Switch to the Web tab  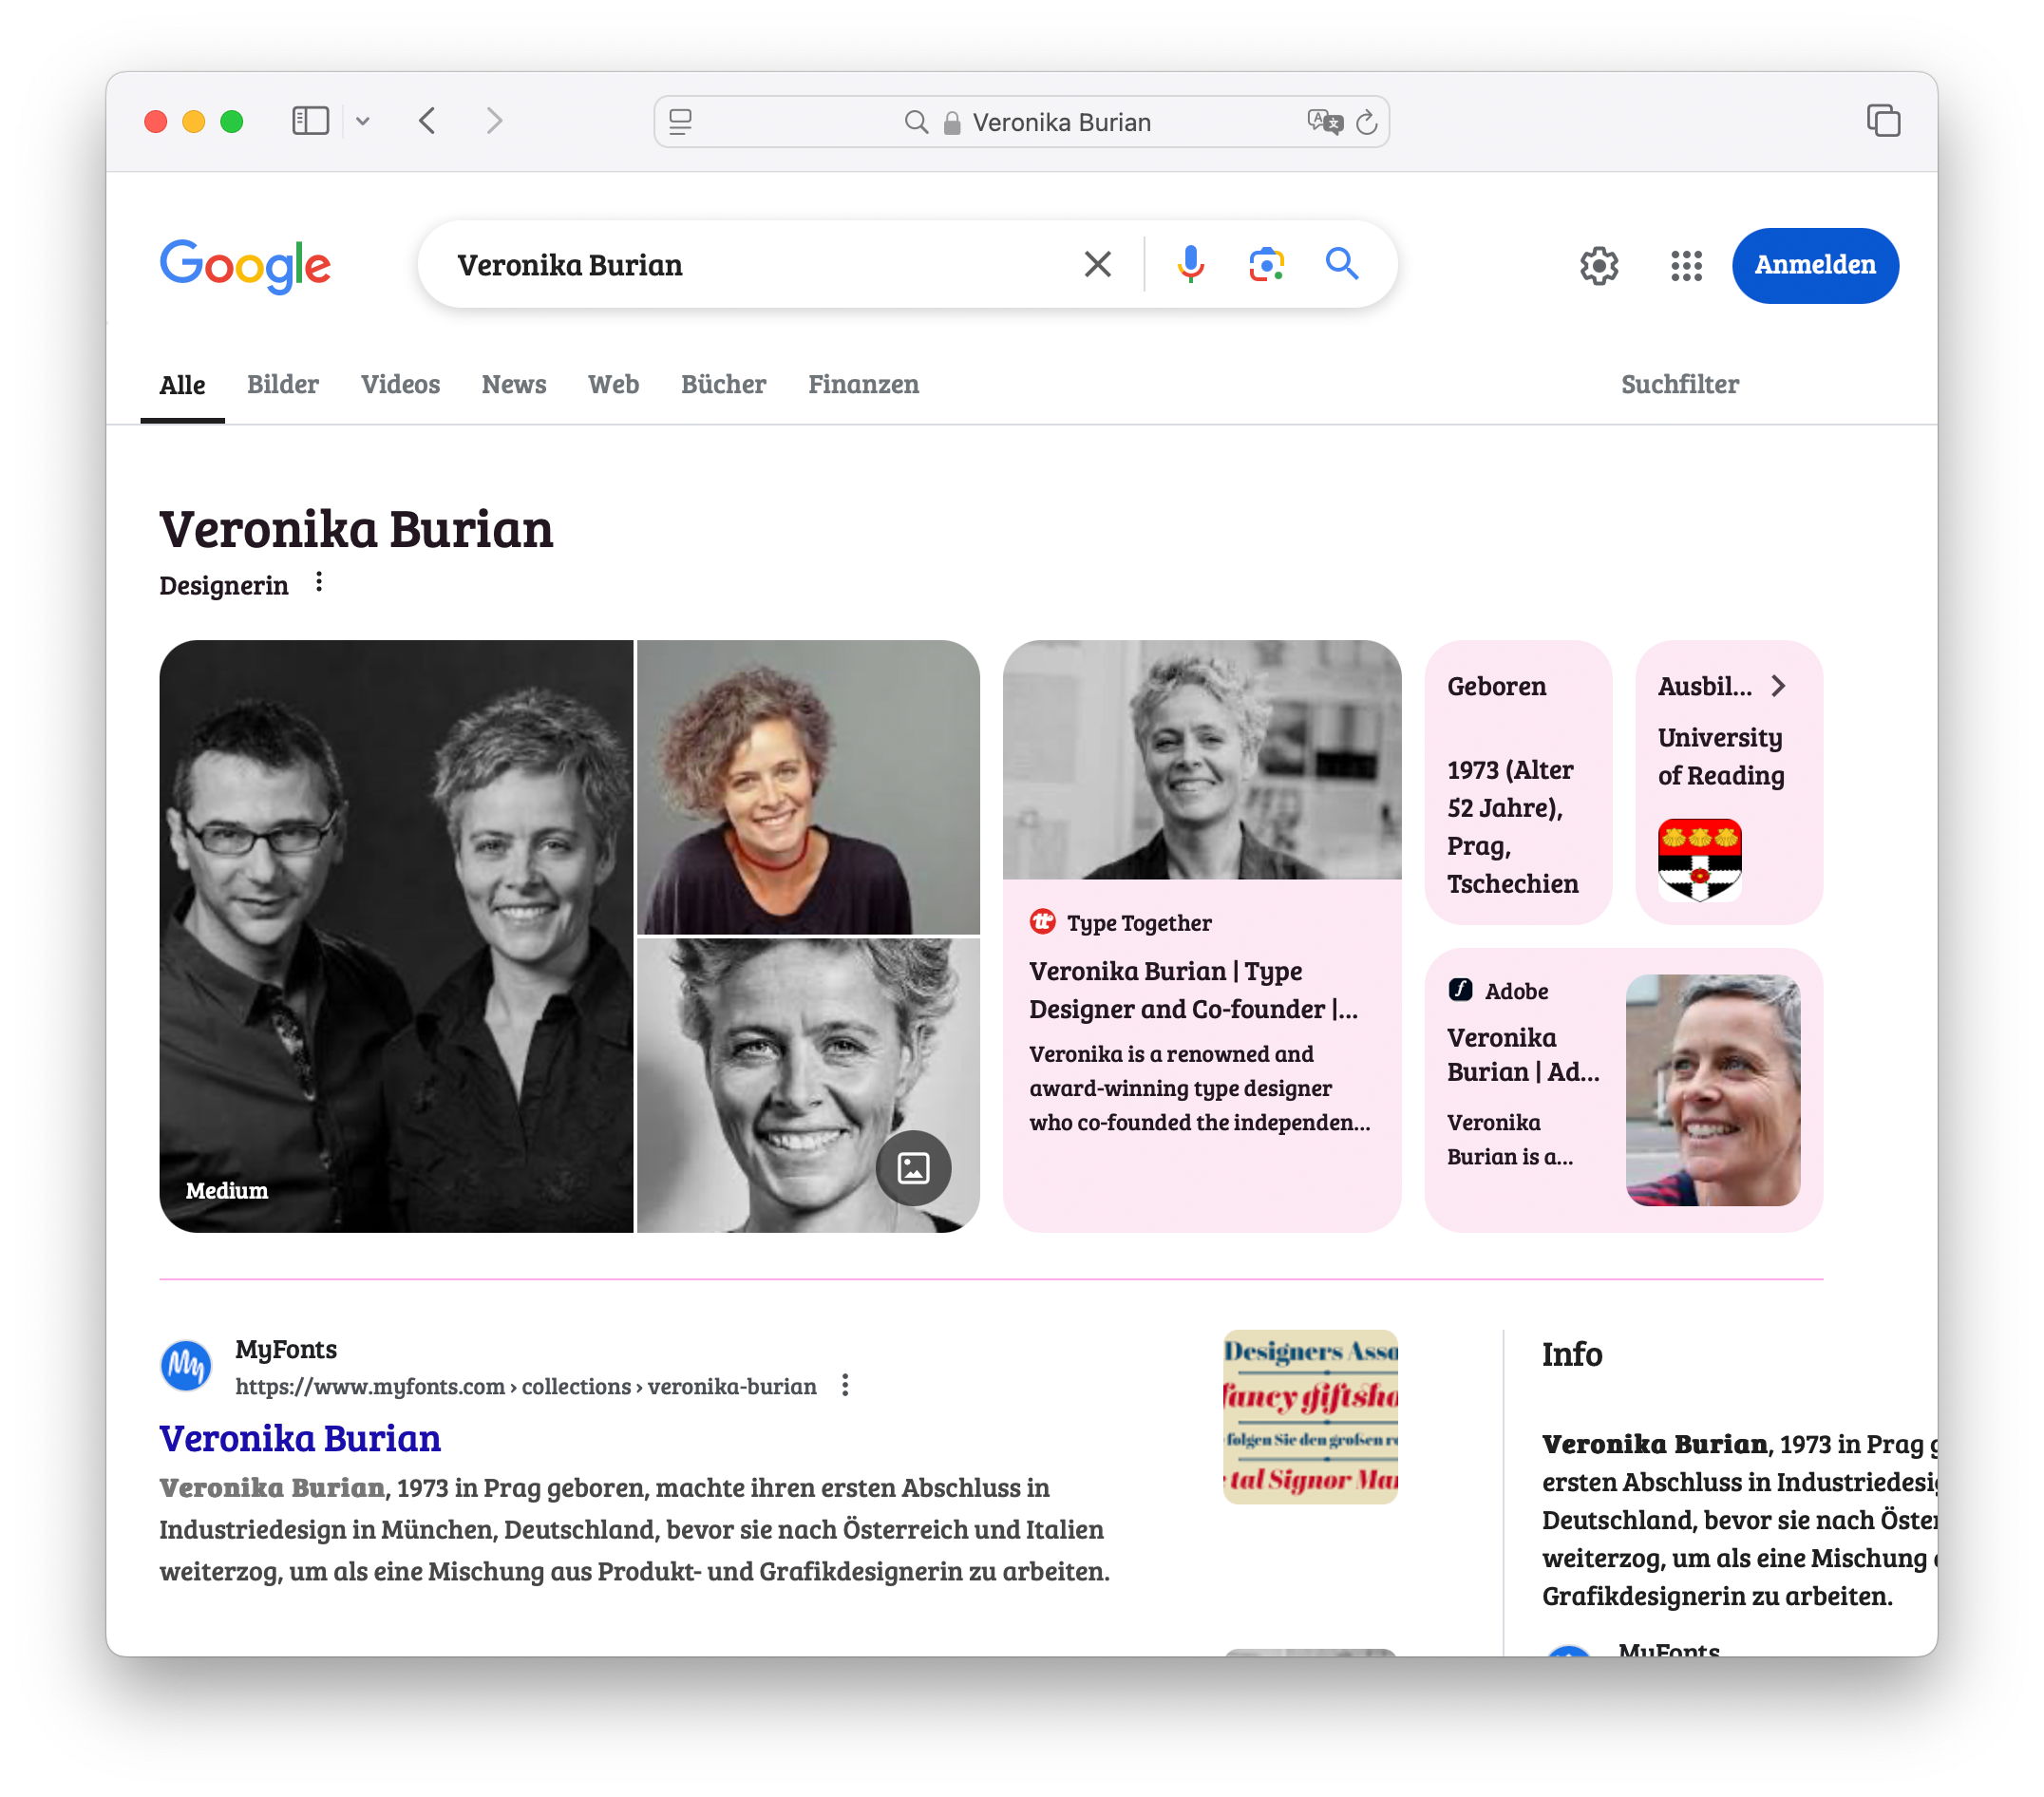tap(613, 385)
